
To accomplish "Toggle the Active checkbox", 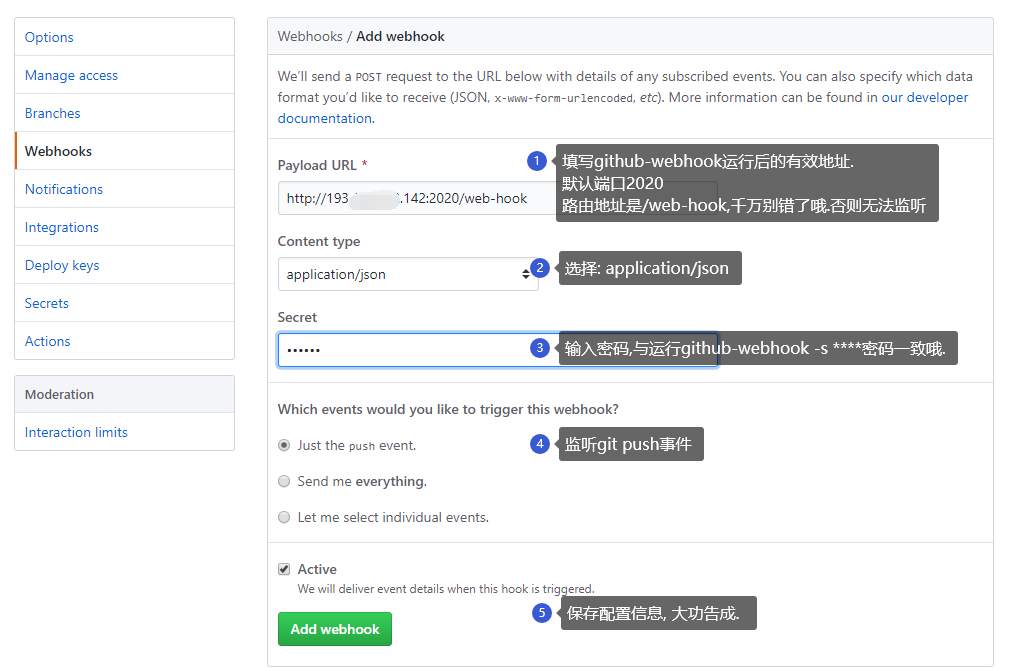I will pos(283,568).
